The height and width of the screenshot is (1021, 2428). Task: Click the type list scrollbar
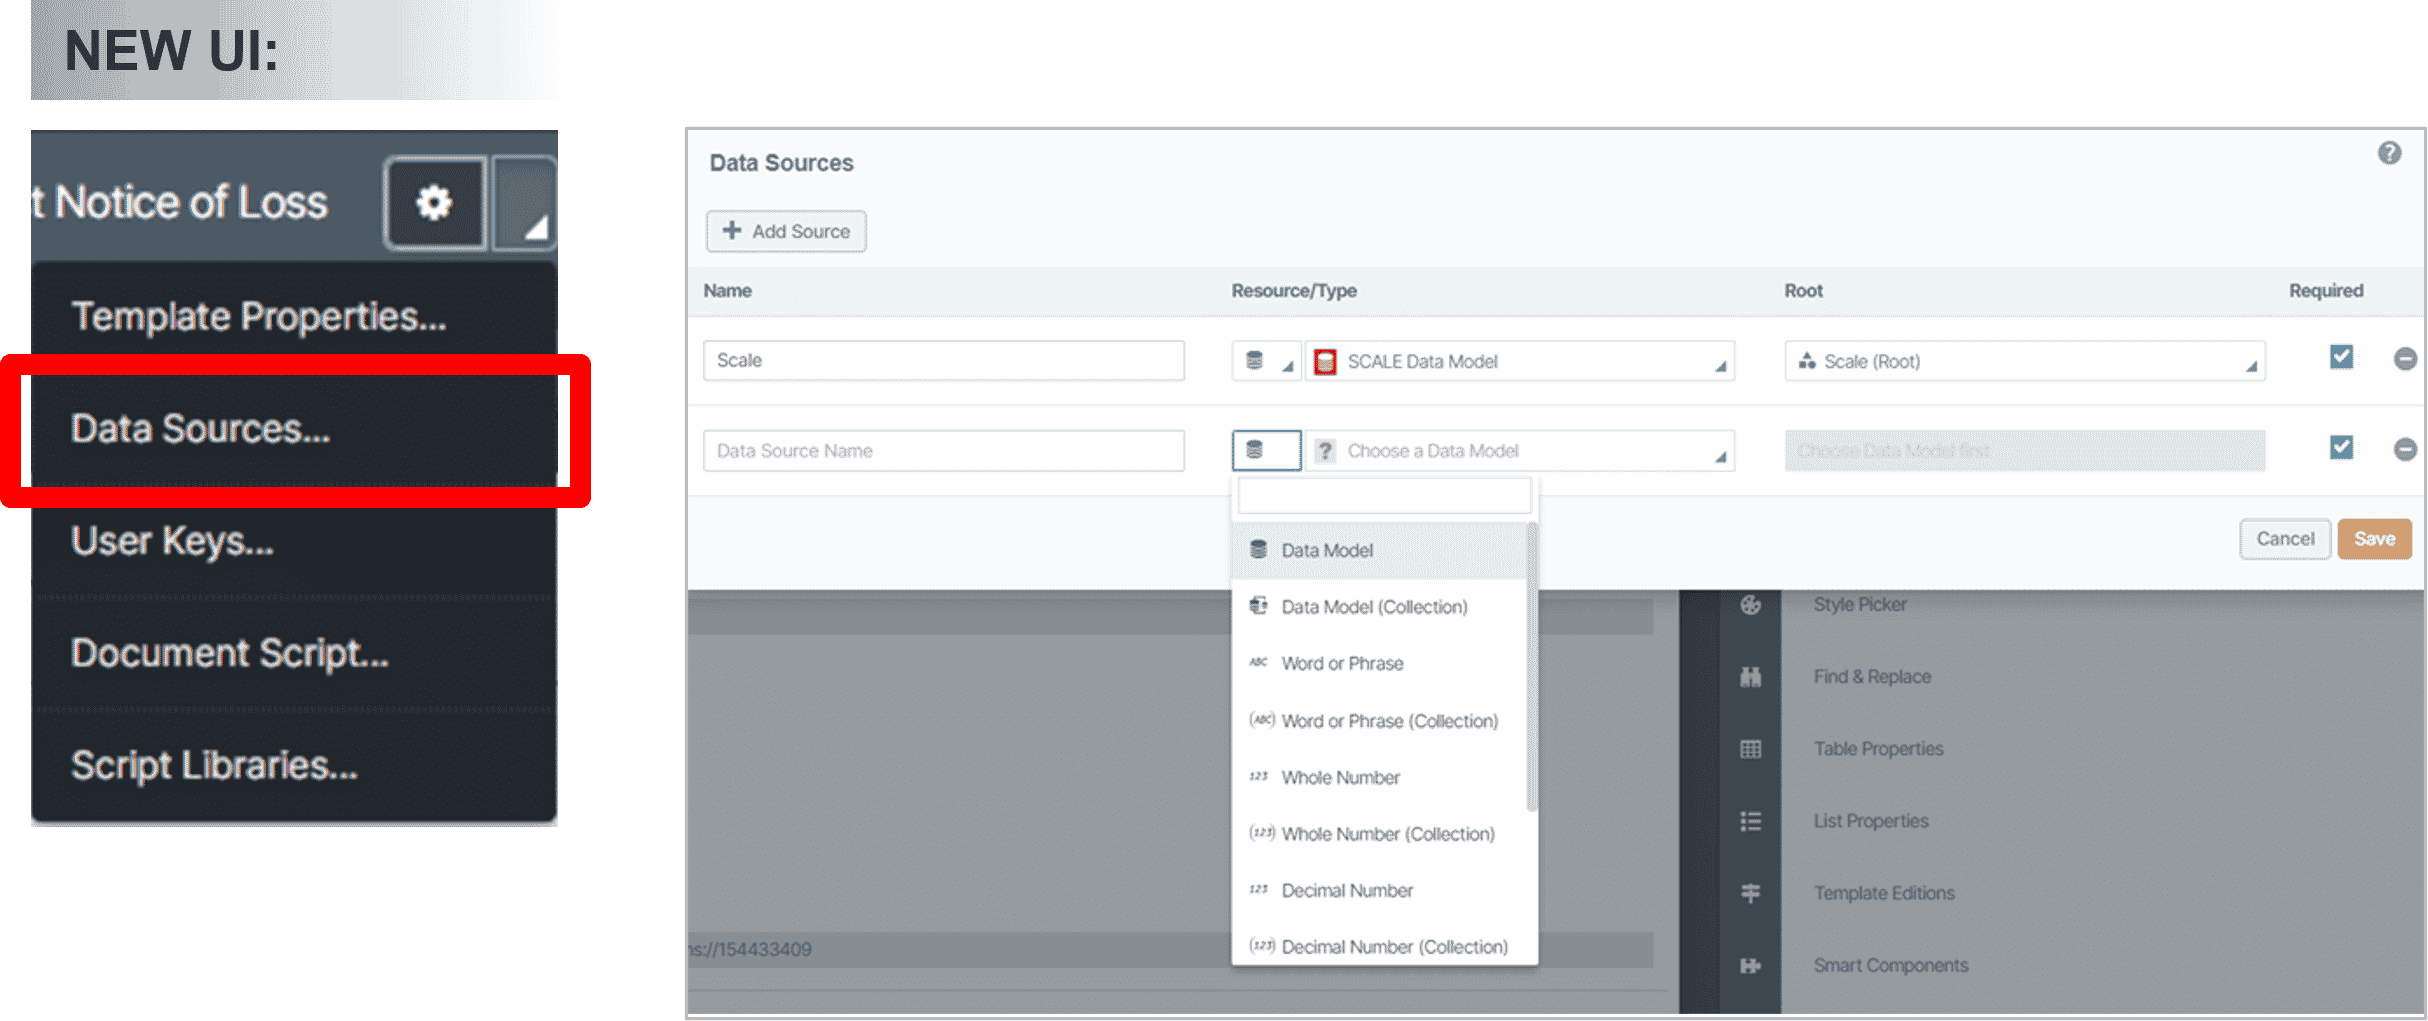click(x=1532, y=666)
